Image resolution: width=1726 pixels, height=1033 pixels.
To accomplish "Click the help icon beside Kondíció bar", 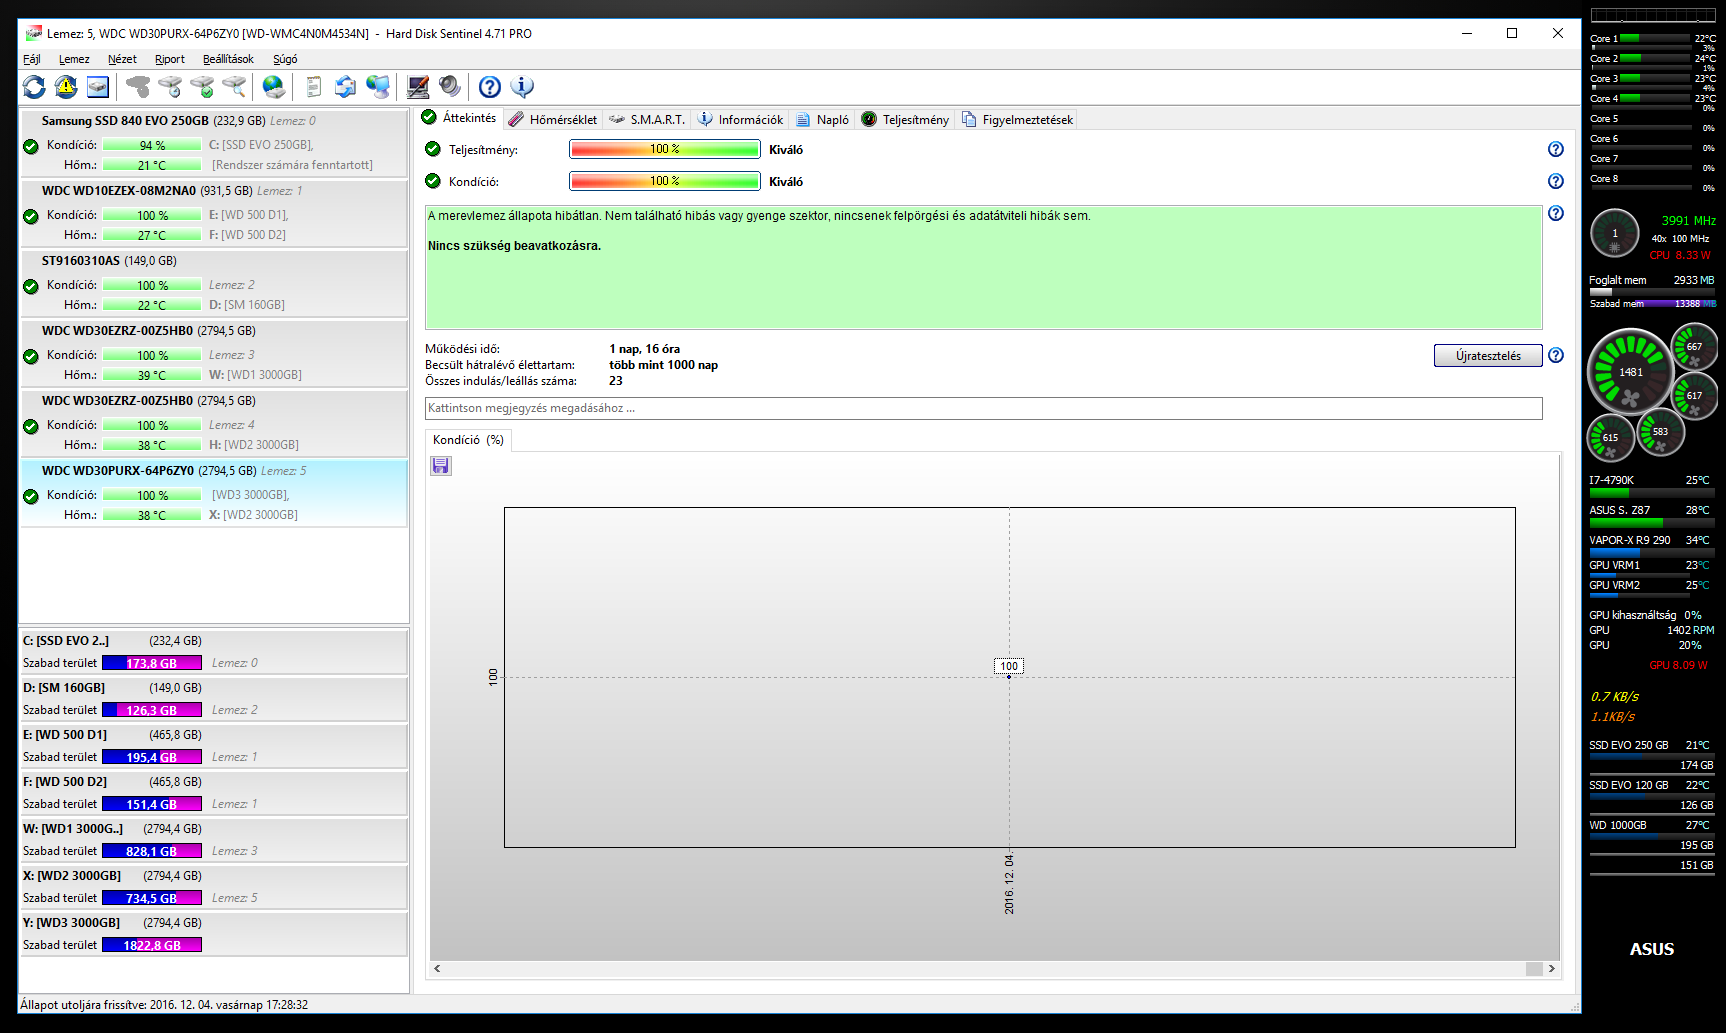I will (1556, 181).
